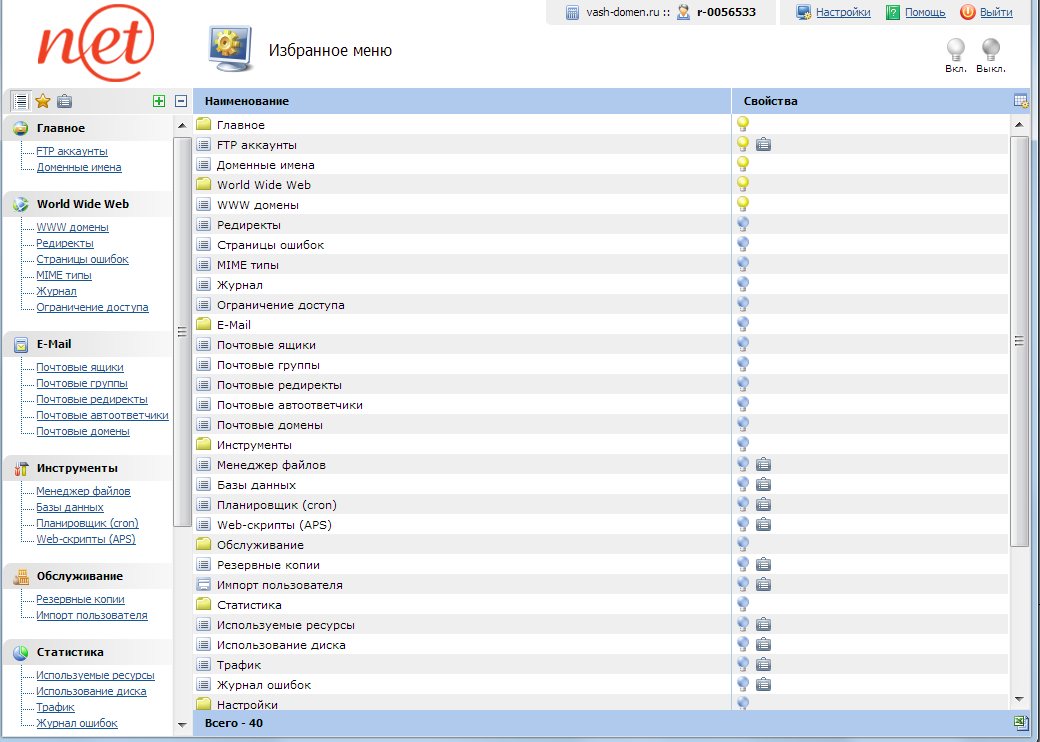Viewport: 1040px width, 742px height.
Task: Click the briefcase icon in sidebar toolbar
Action: coord(64,101)
